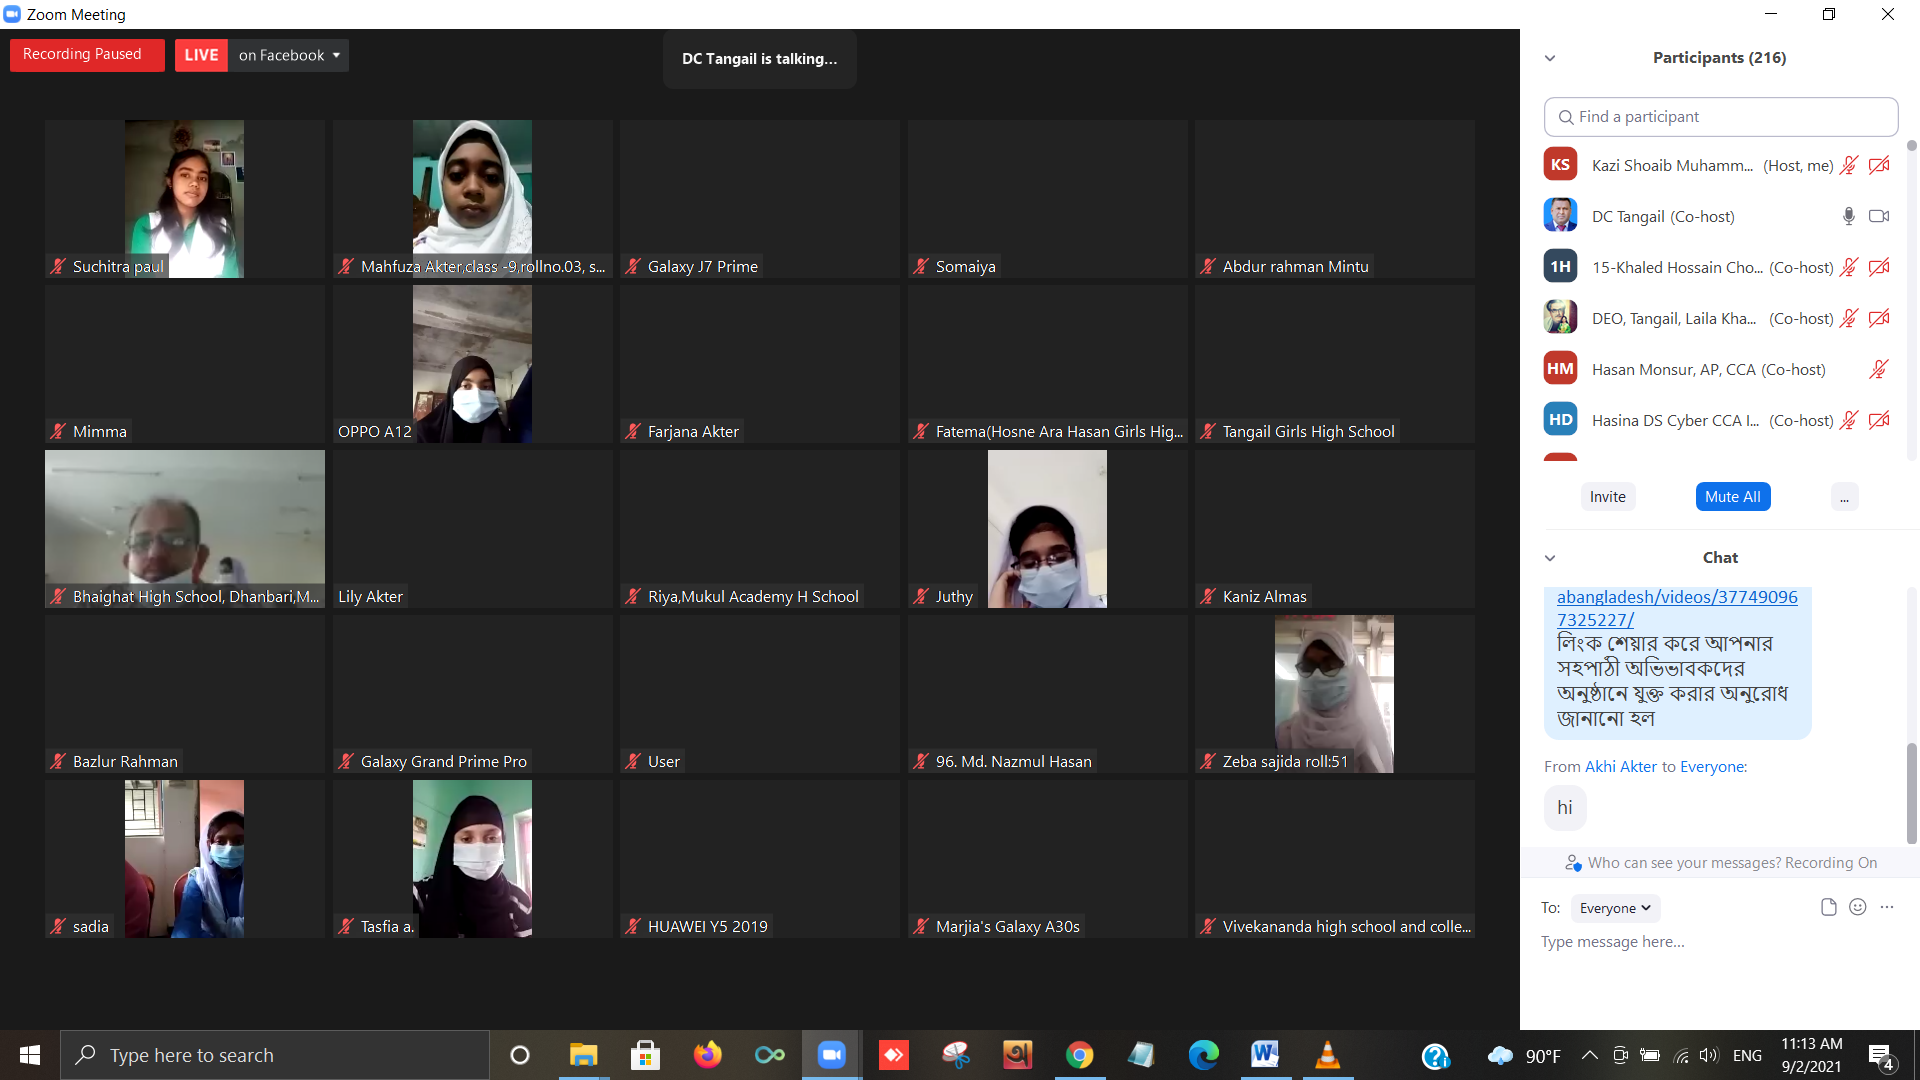Toggle Hasina DS Cyber's video-off icon

[1879, 420]
